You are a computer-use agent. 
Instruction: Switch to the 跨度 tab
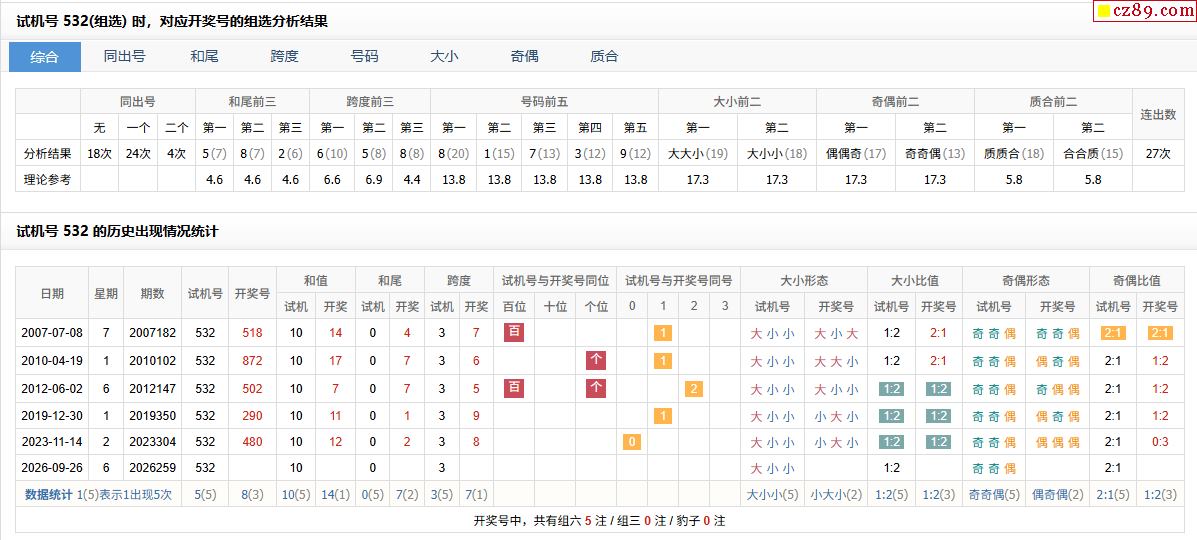pos(285,57)
